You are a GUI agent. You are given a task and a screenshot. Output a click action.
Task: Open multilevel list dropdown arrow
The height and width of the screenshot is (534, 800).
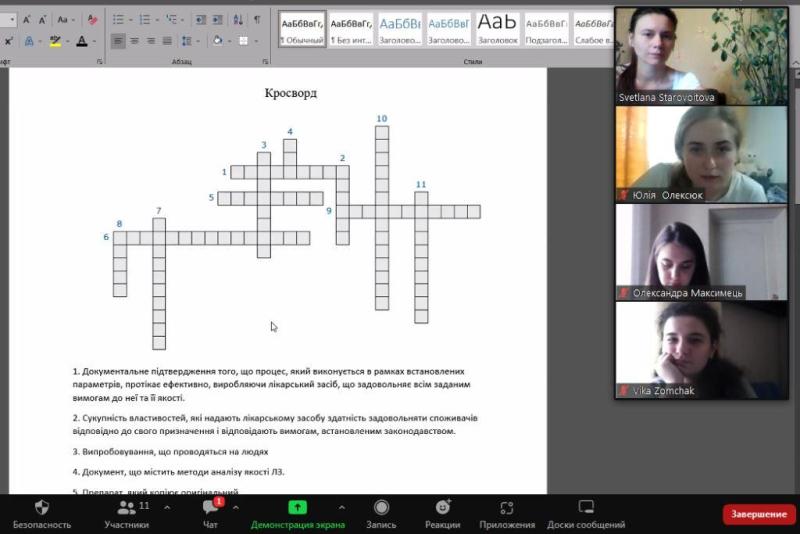[183, 20]
